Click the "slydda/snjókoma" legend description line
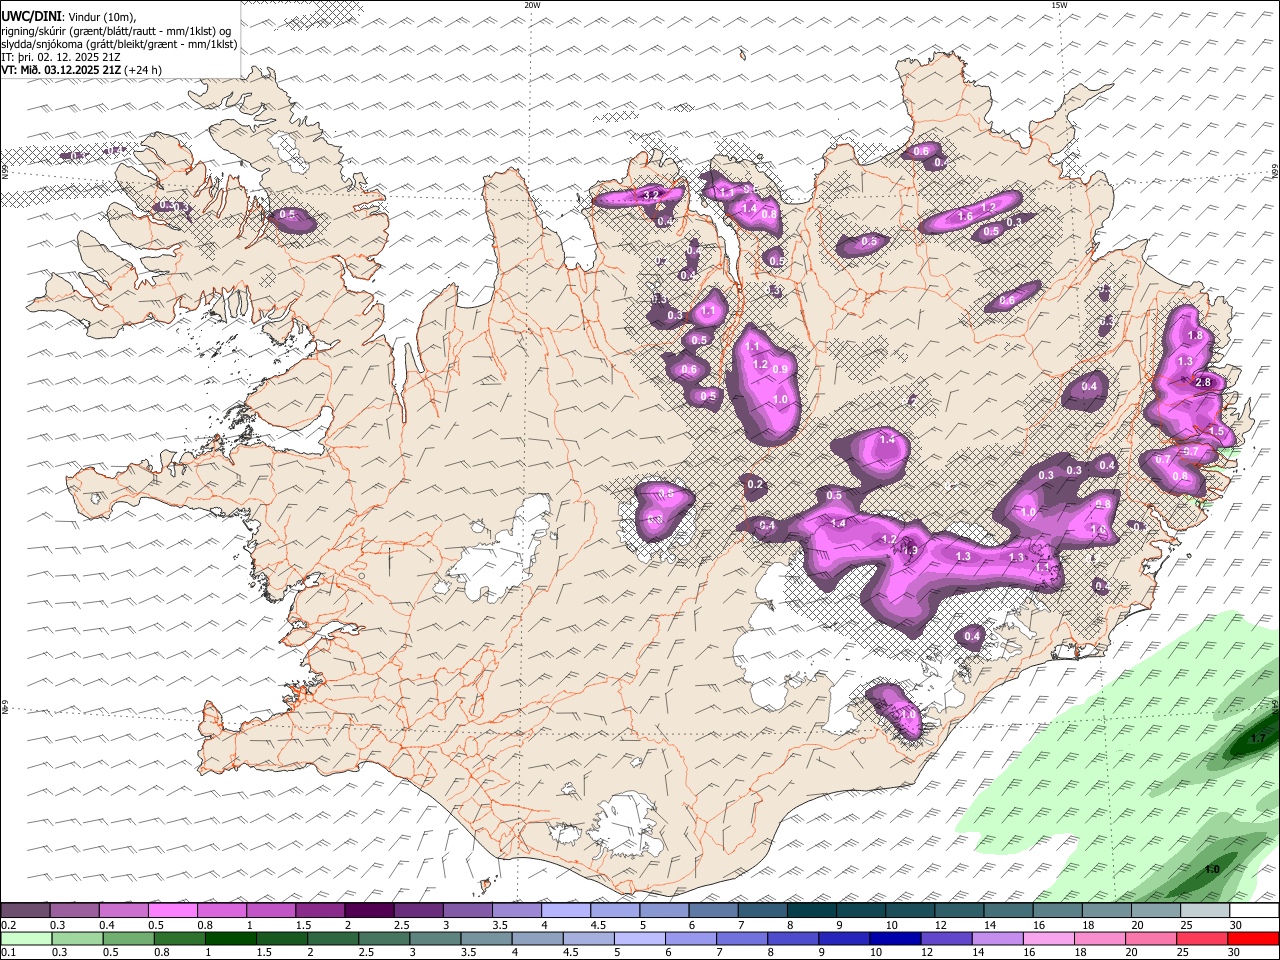Screen dimensions: 1280x960 [120, 44]
